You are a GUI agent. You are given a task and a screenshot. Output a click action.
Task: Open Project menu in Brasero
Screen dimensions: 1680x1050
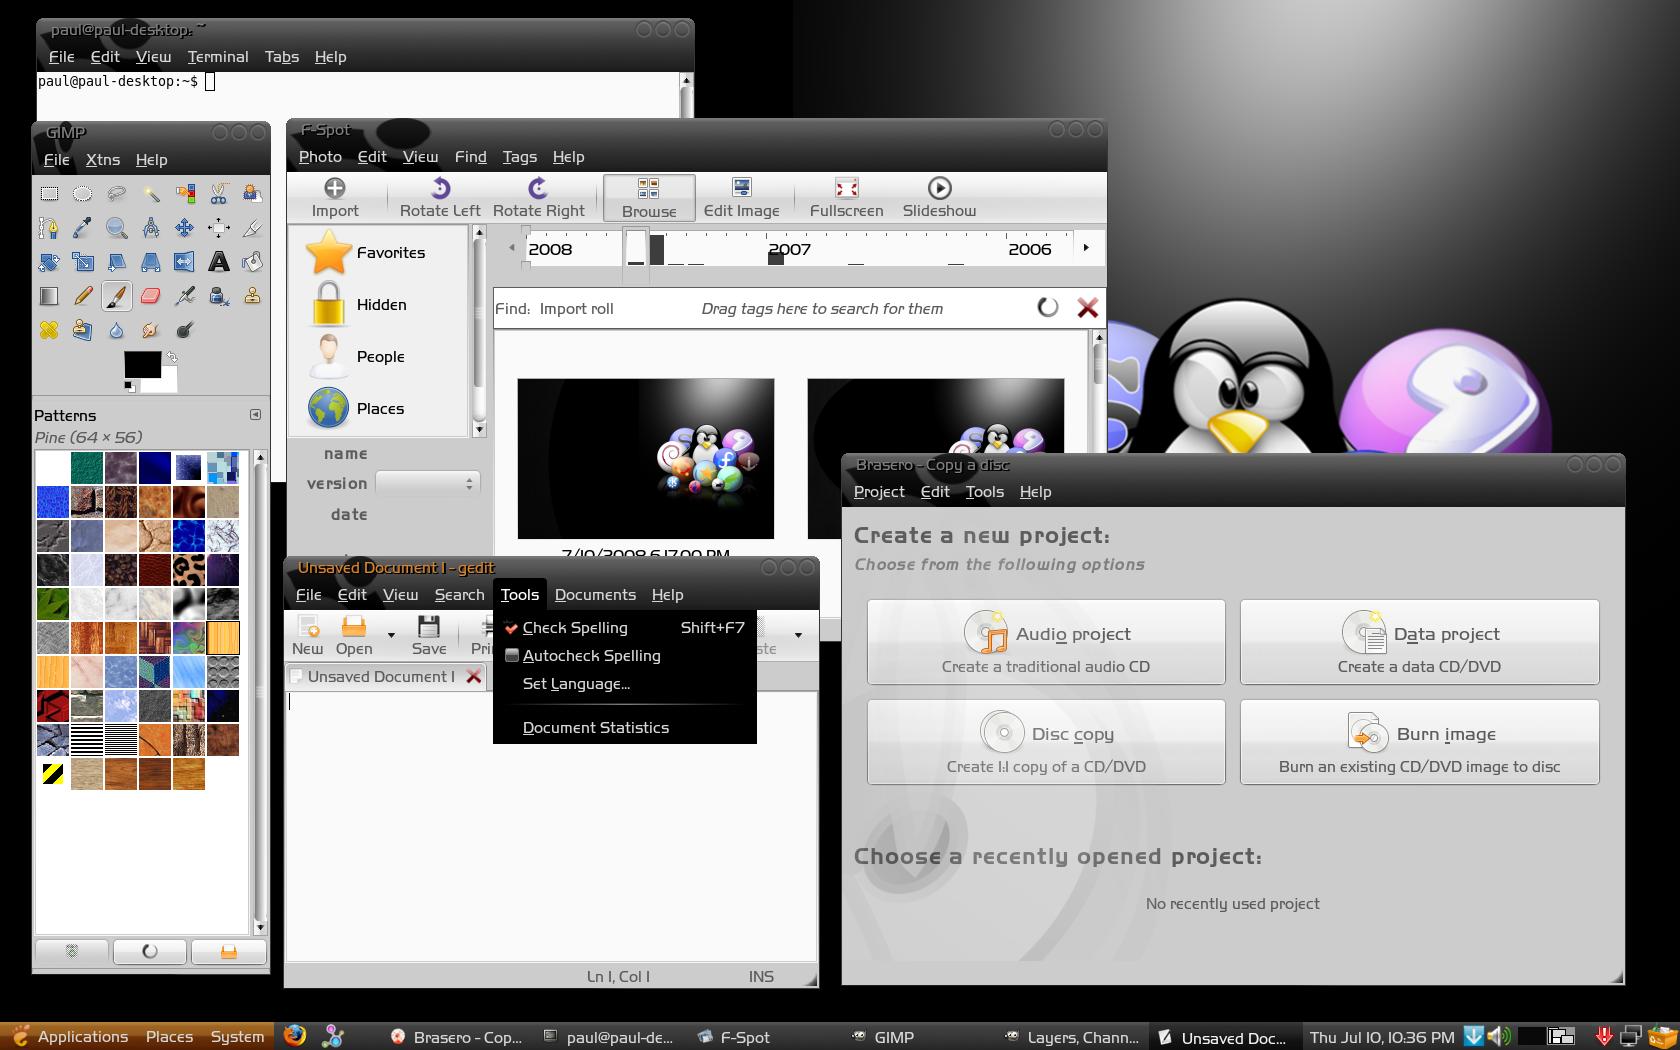pyautogui.click(x=879, y=492)
